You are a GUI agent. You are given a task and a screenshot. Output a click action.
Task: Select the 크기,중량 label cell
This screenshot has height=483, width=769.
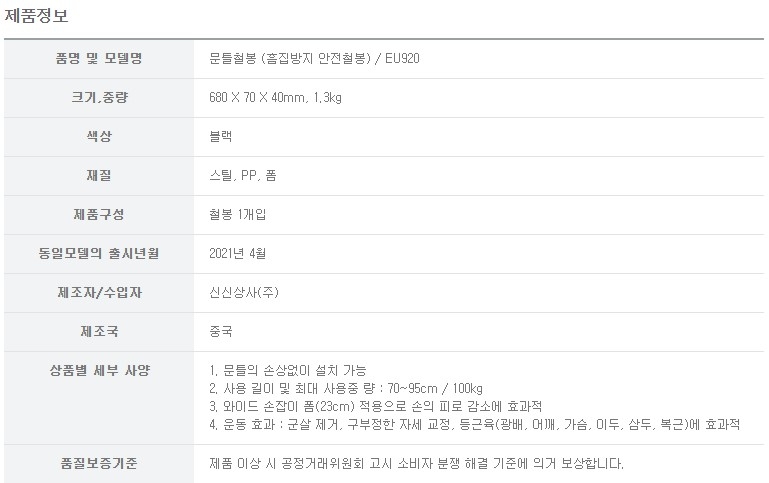(98, 97)
